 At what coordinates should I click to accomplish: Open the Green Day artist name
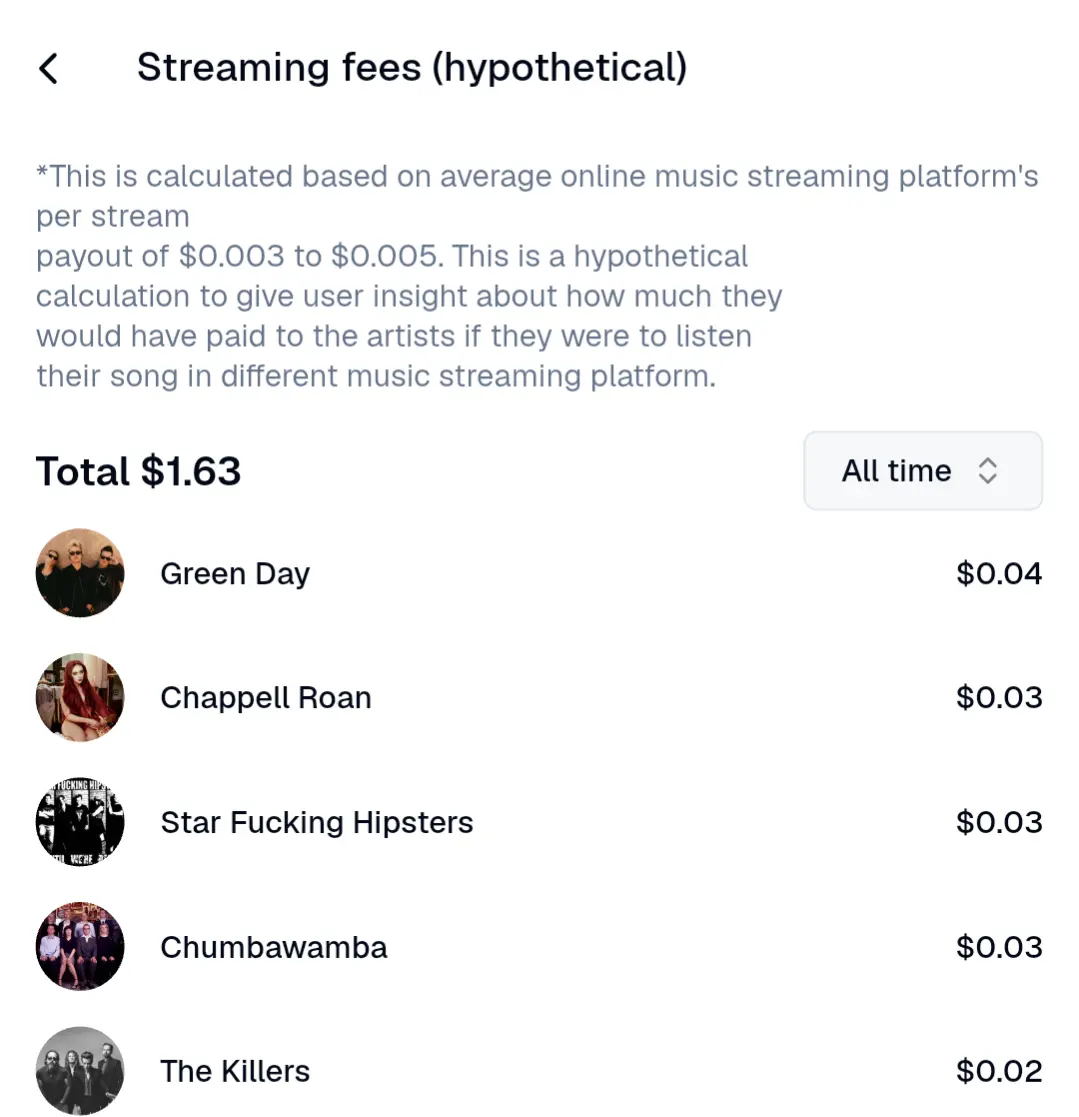[x=235, y=574]
